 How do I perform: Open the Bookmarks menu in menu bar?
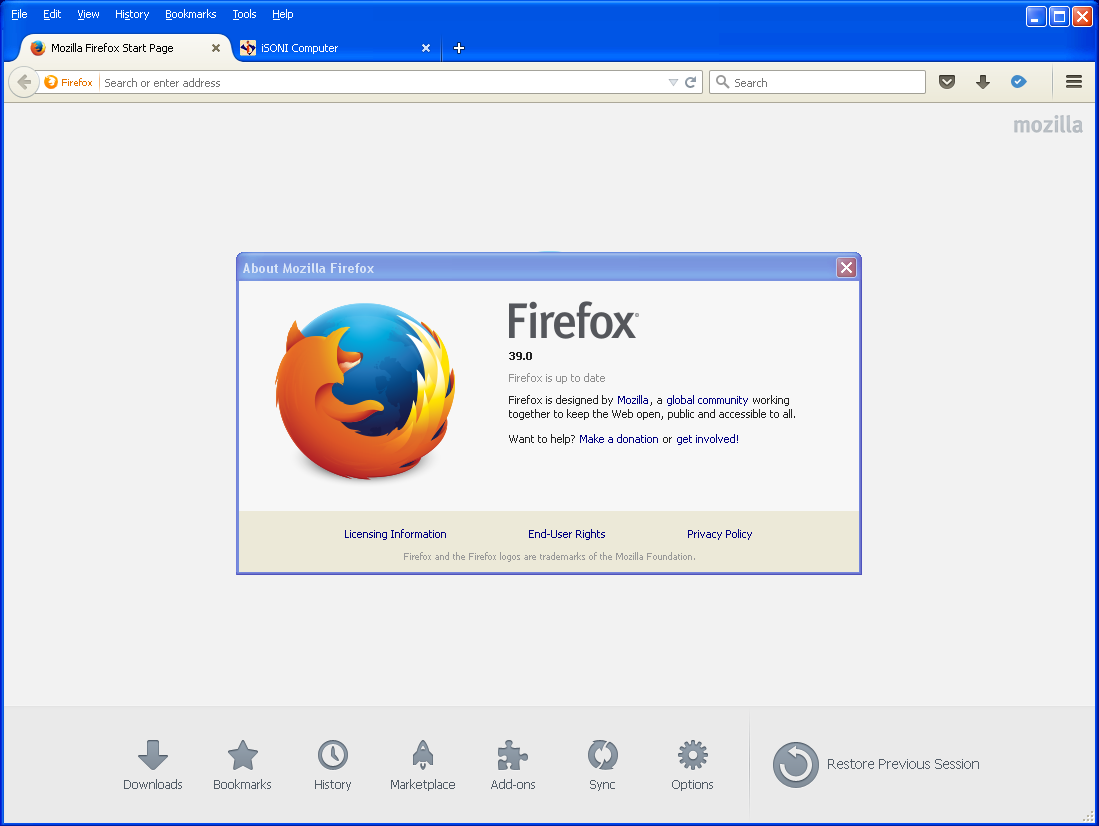(191, 14)
